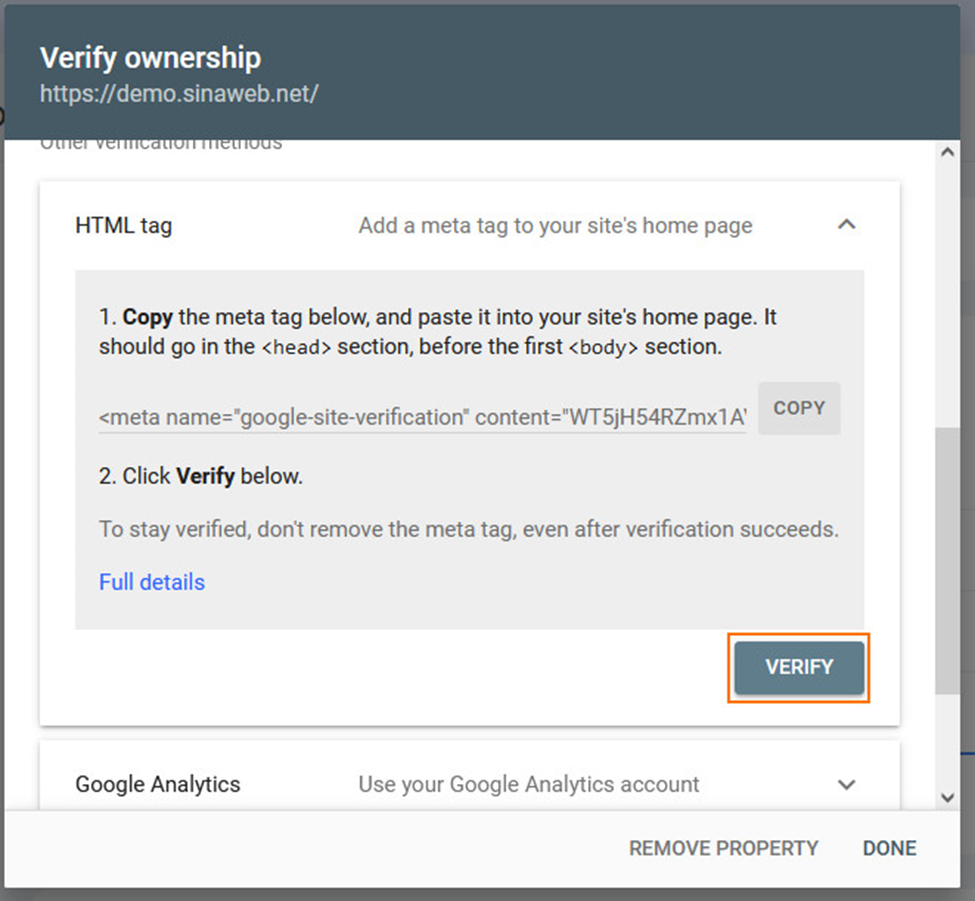Click the "To stay verified" note text

tap(468, 529)
